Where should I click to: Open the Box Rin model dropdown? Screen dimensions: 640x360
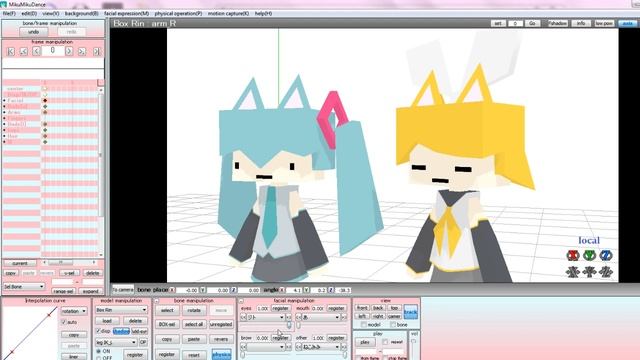click(x=121, y=310)
